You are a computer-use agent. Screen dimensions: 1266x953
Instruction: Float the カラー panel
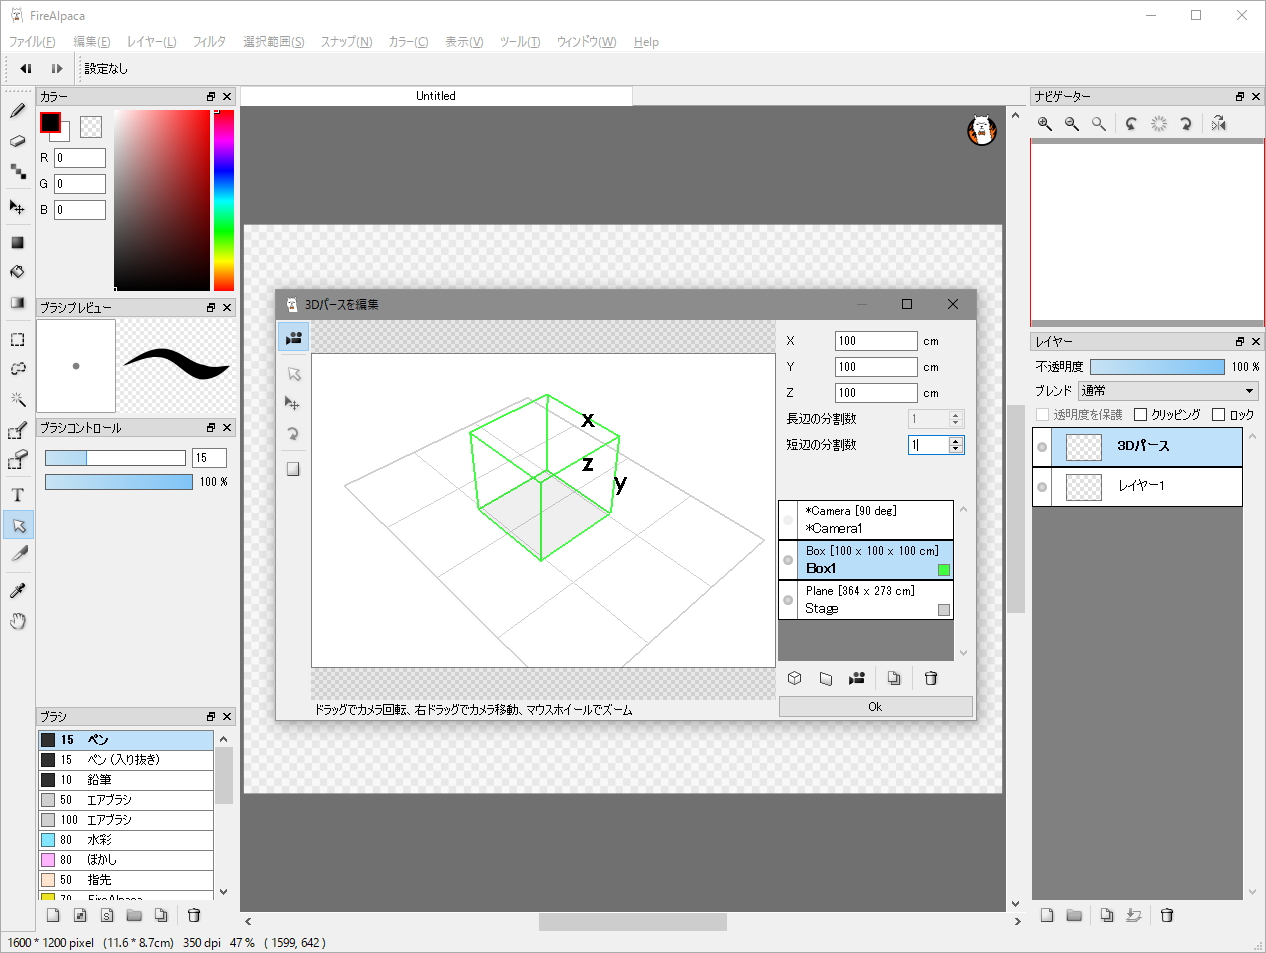point(211,97)
